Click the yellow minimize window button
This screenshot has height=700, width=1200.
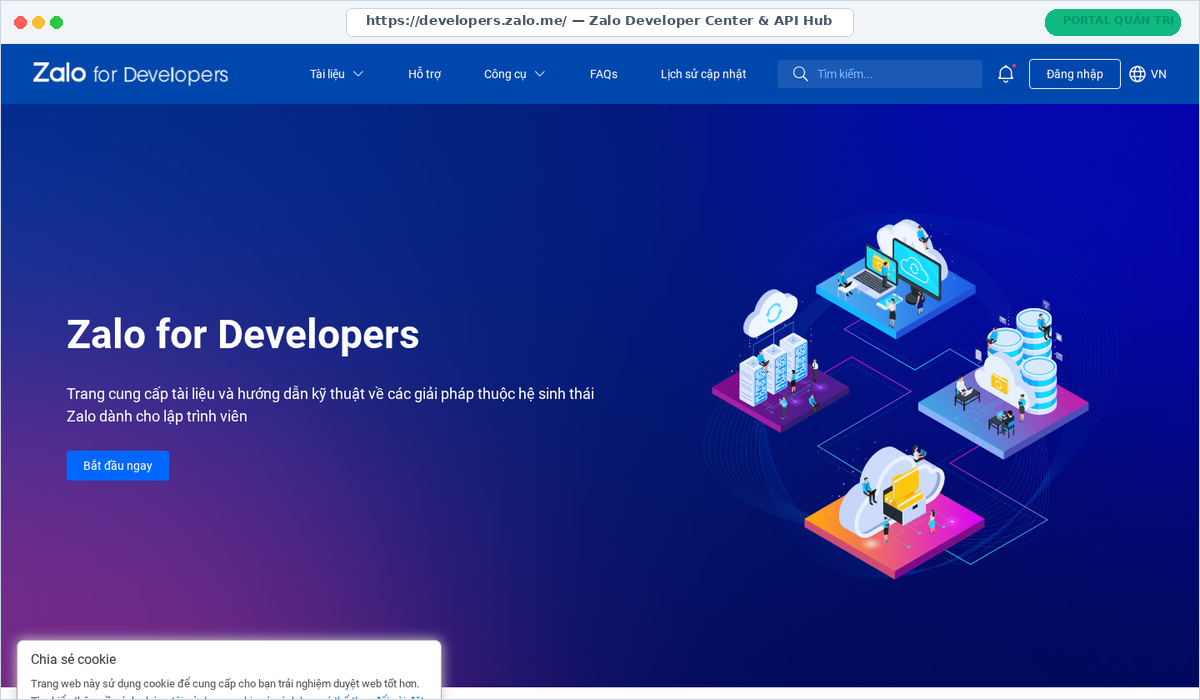pos(39,22)
